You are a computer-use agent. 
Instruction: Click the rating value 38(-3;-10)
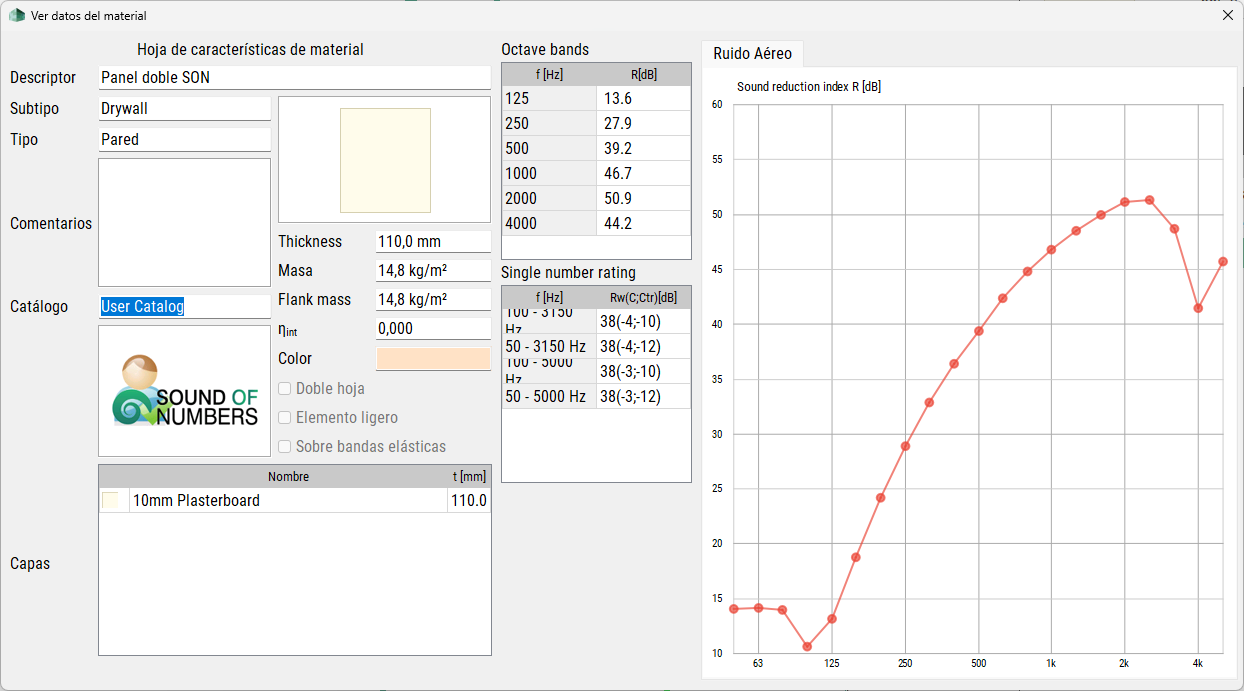tap(643, 371)
